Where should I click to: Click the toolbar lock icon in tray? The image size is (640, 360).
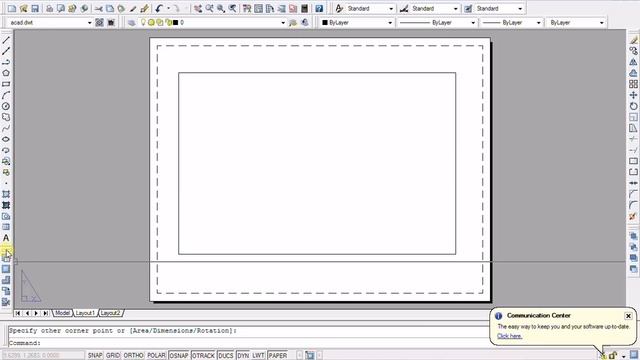coord(613,355)
